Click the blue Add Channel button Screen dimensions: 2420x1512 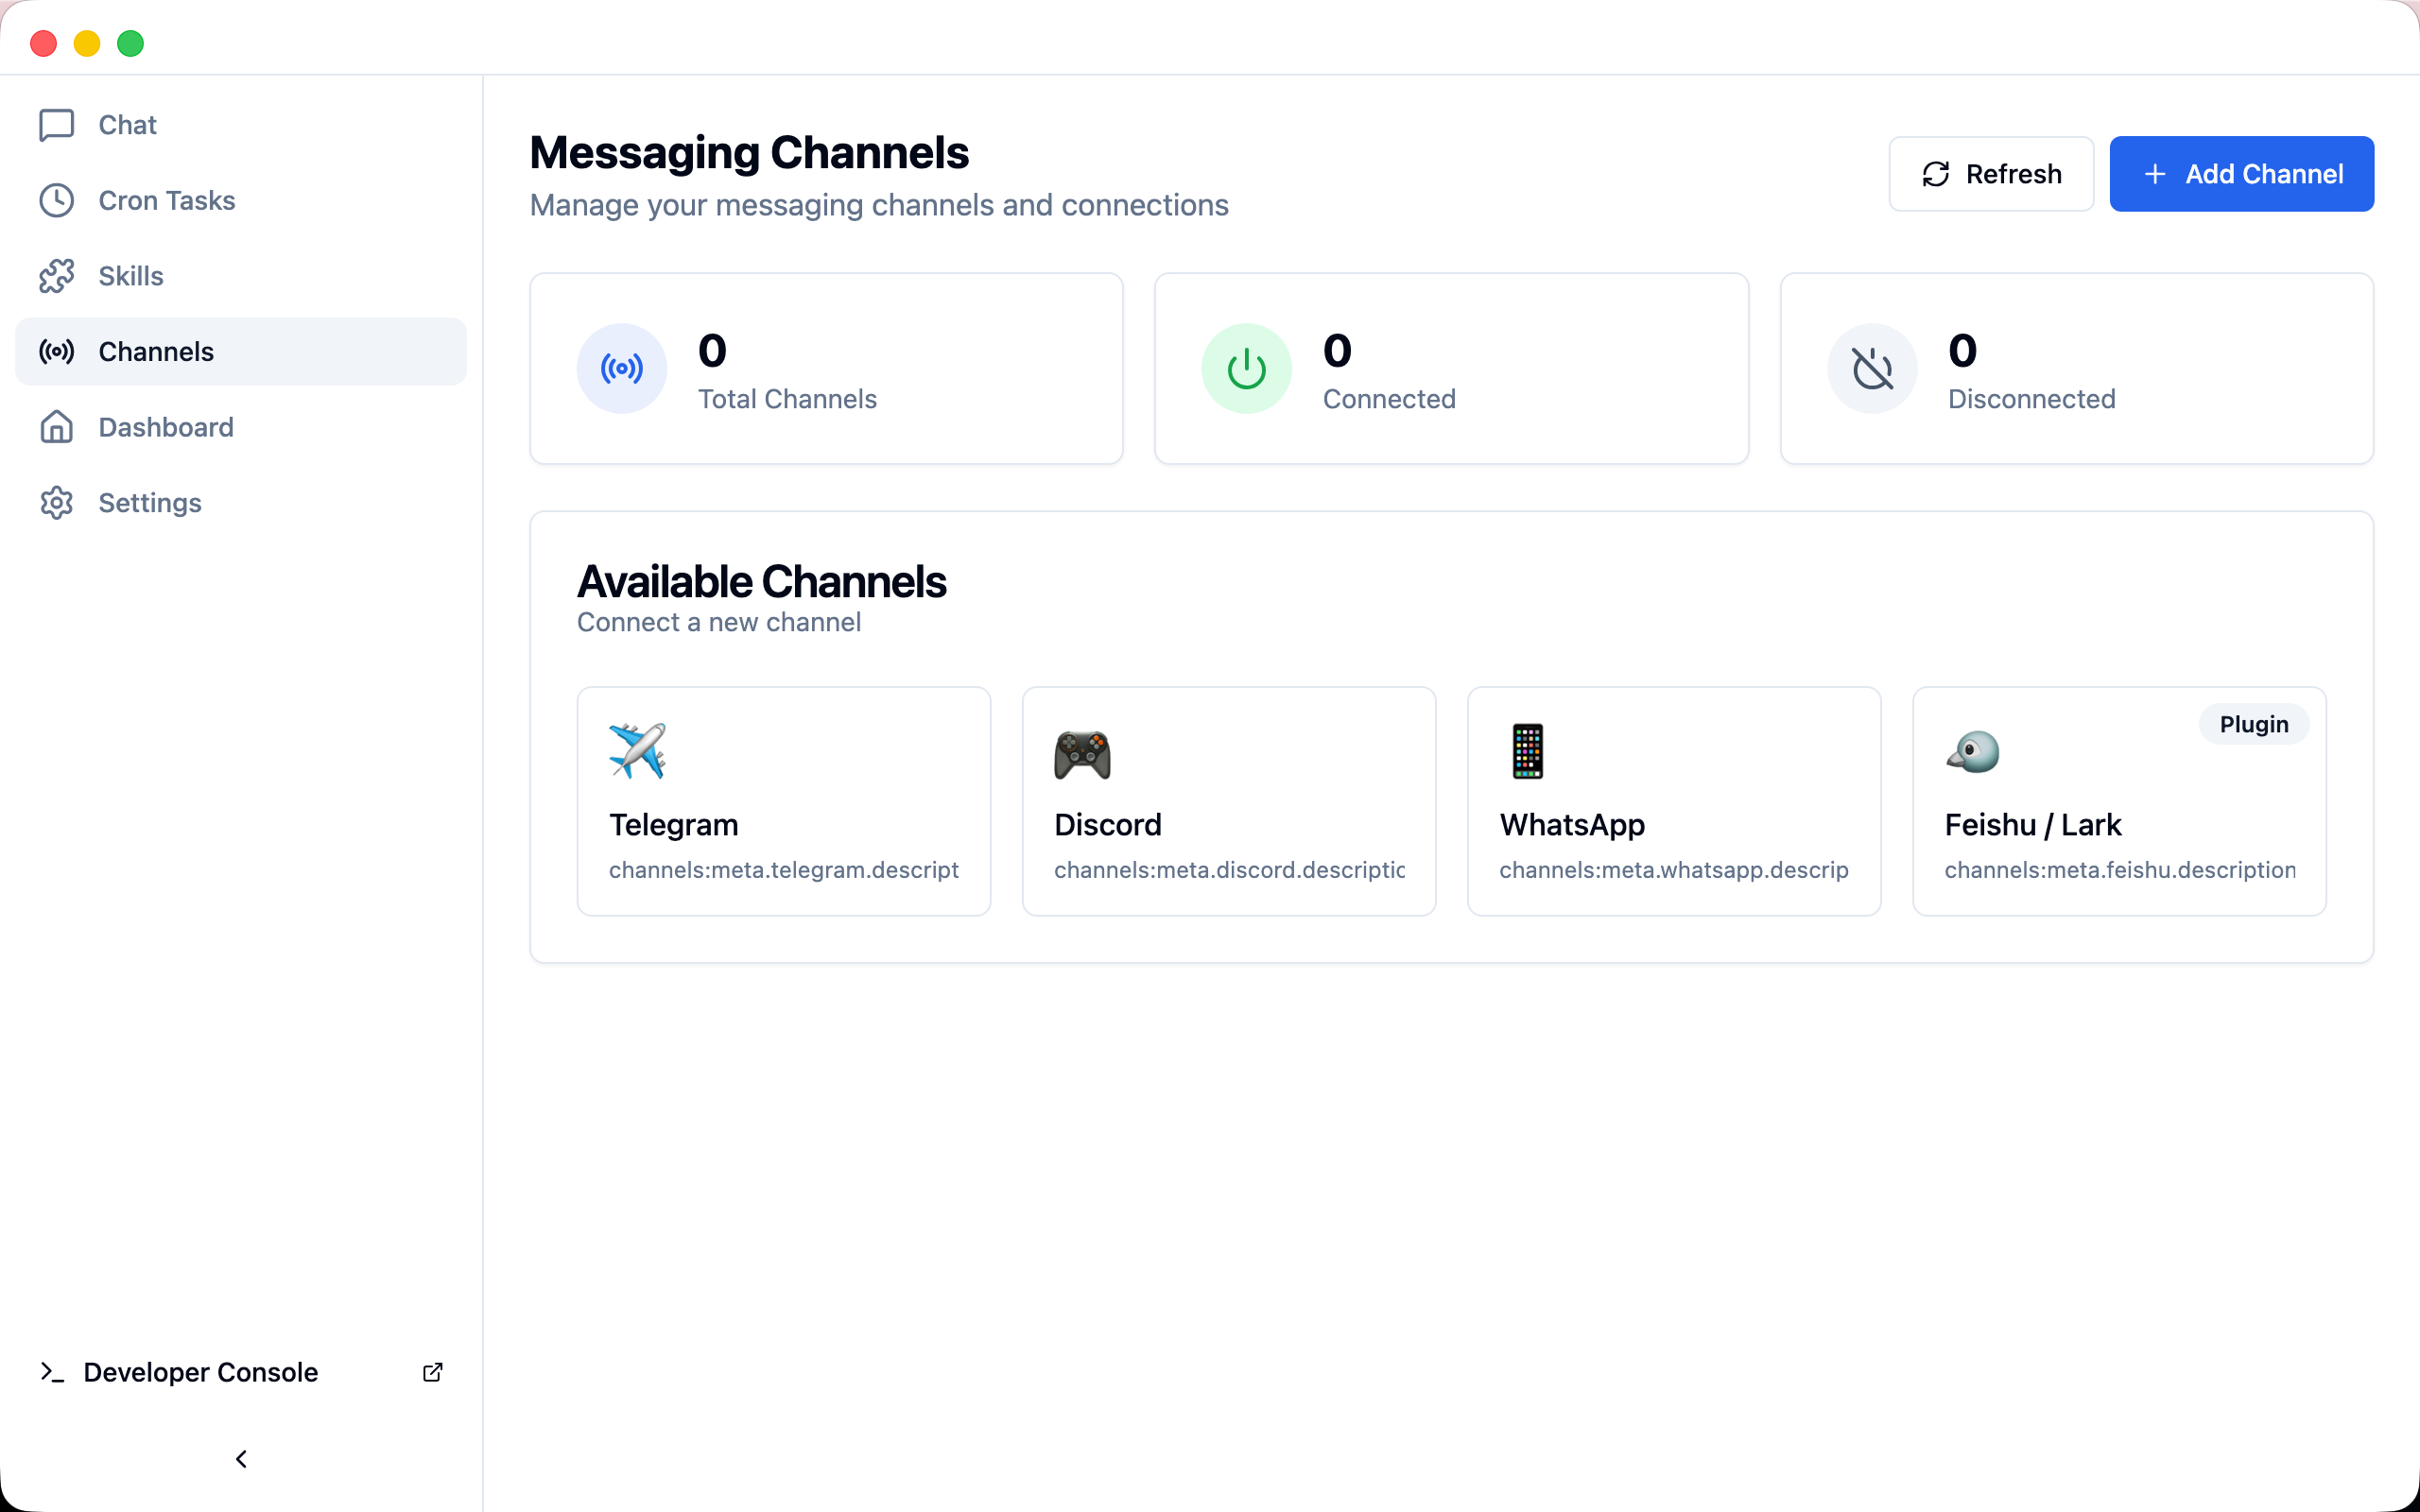point(2241,174)
